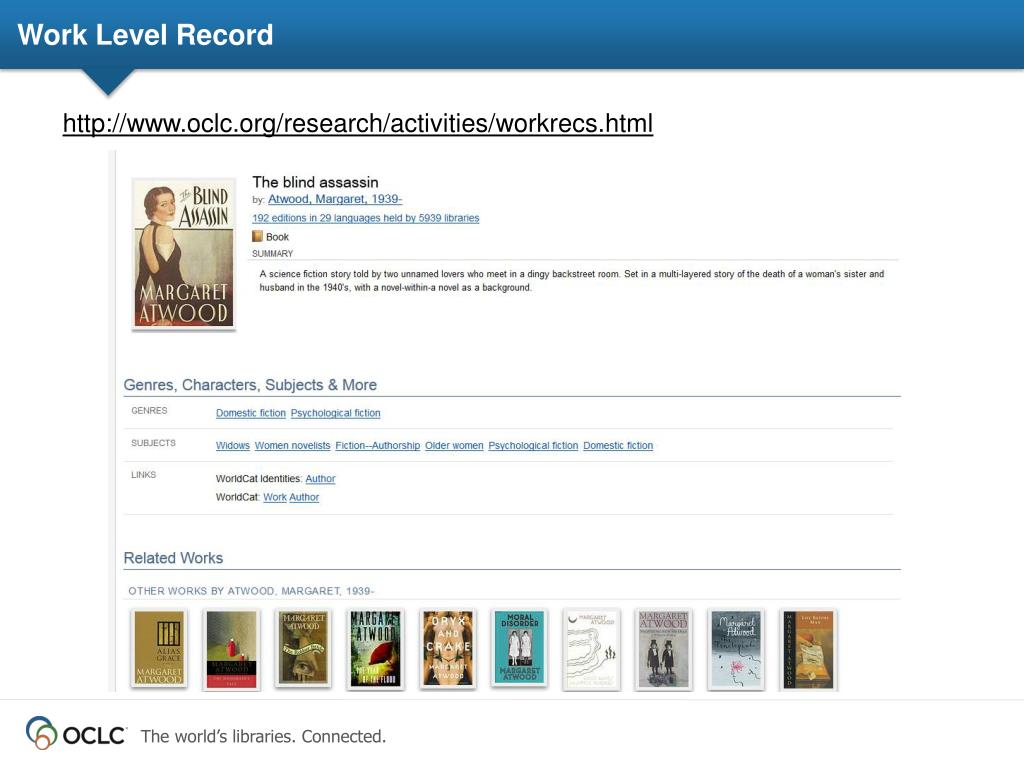The width and height of the screenshot is (1024, 768).
Task: Open the oclc.org workrecs URL link
Action: pyautogui.click(x=358, y=123)
